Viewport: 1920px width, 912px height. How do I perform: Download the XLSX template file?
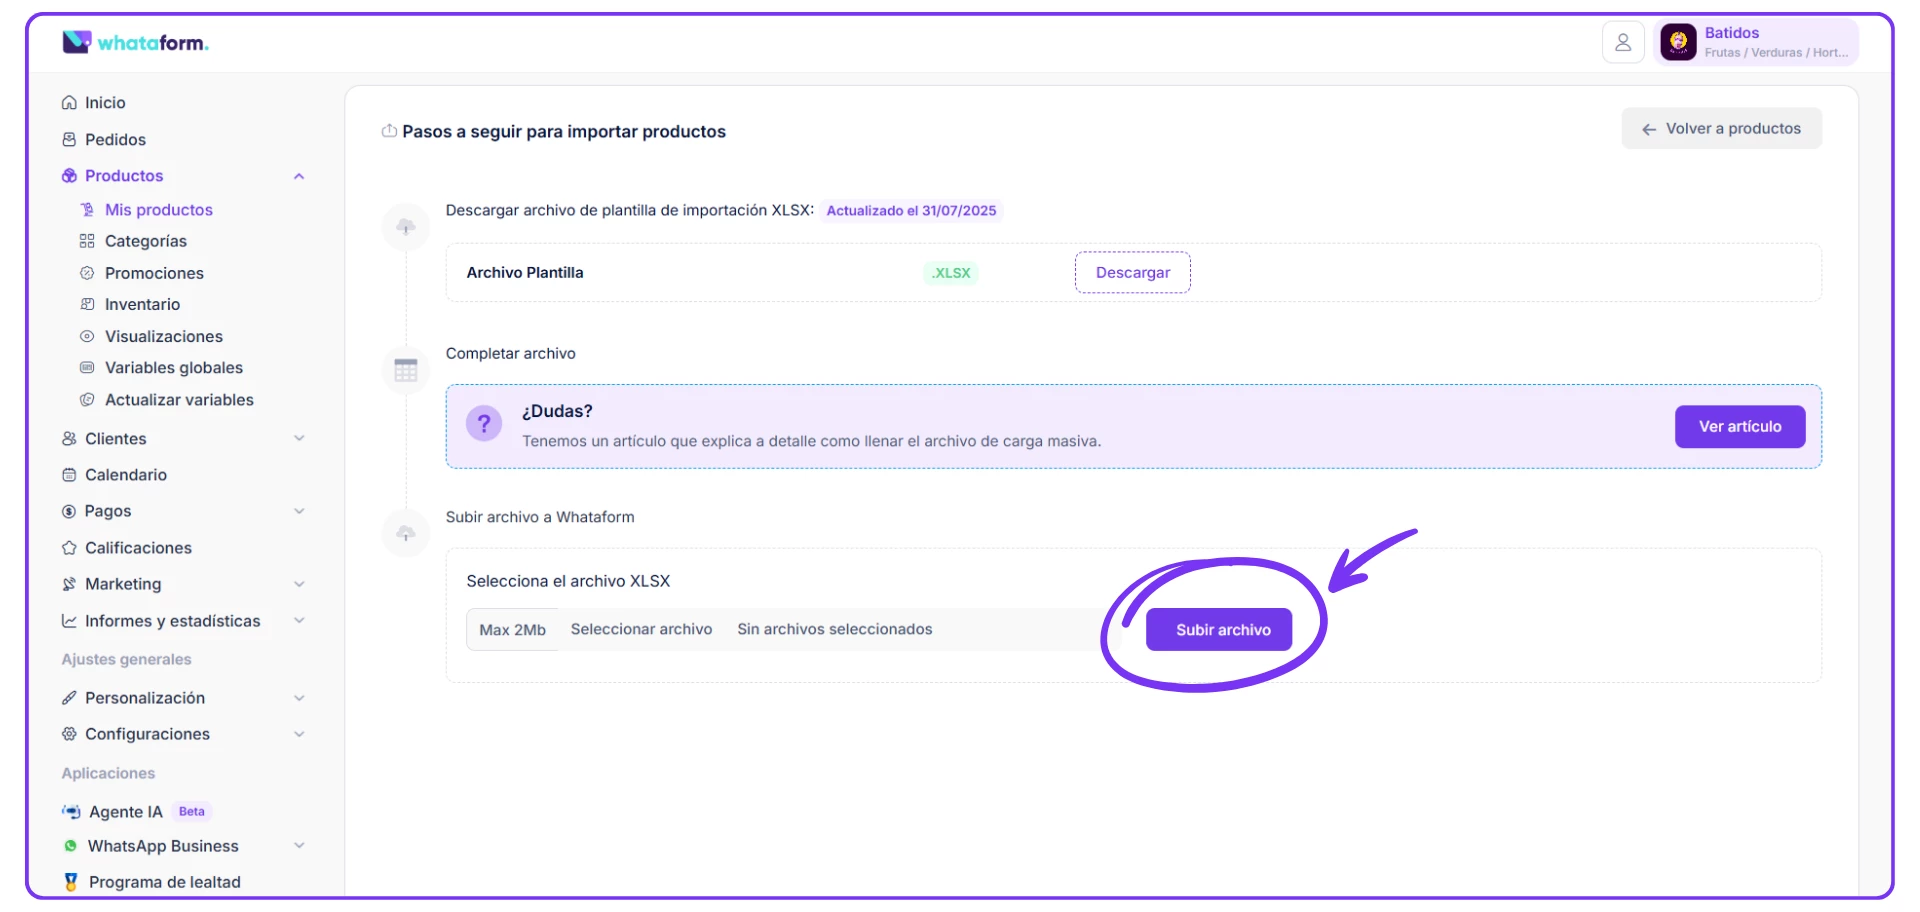tap(1132, 273)
